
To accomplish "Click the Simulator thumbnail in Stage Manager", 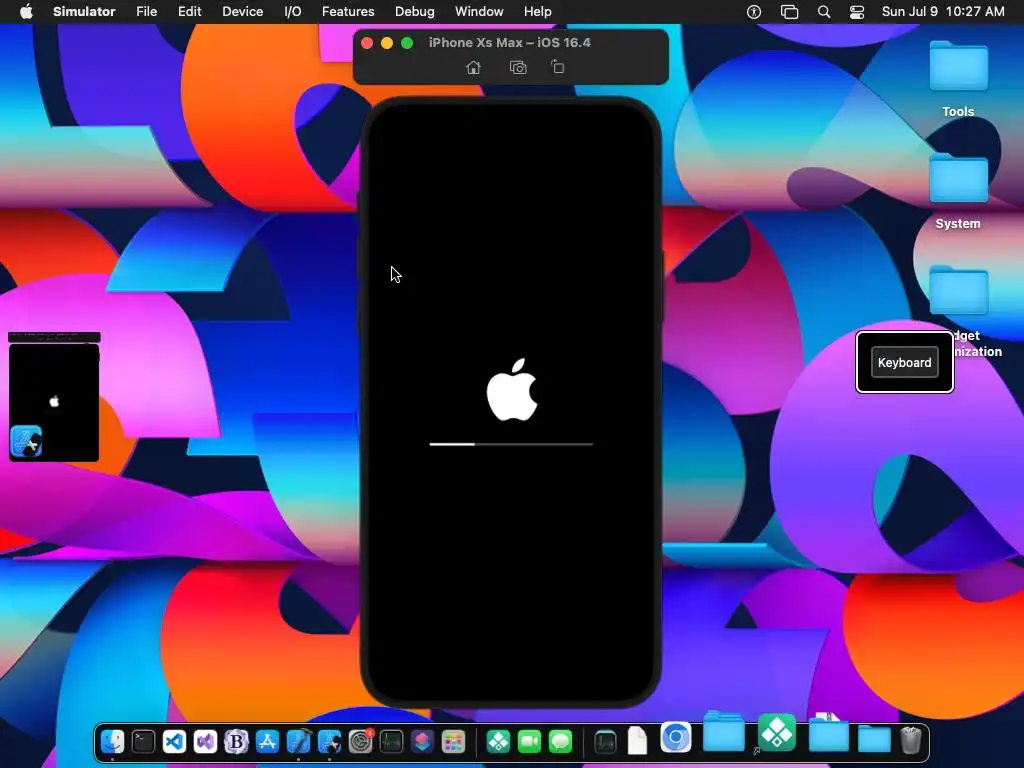I will pyautogui.click(x=54, y=397).
